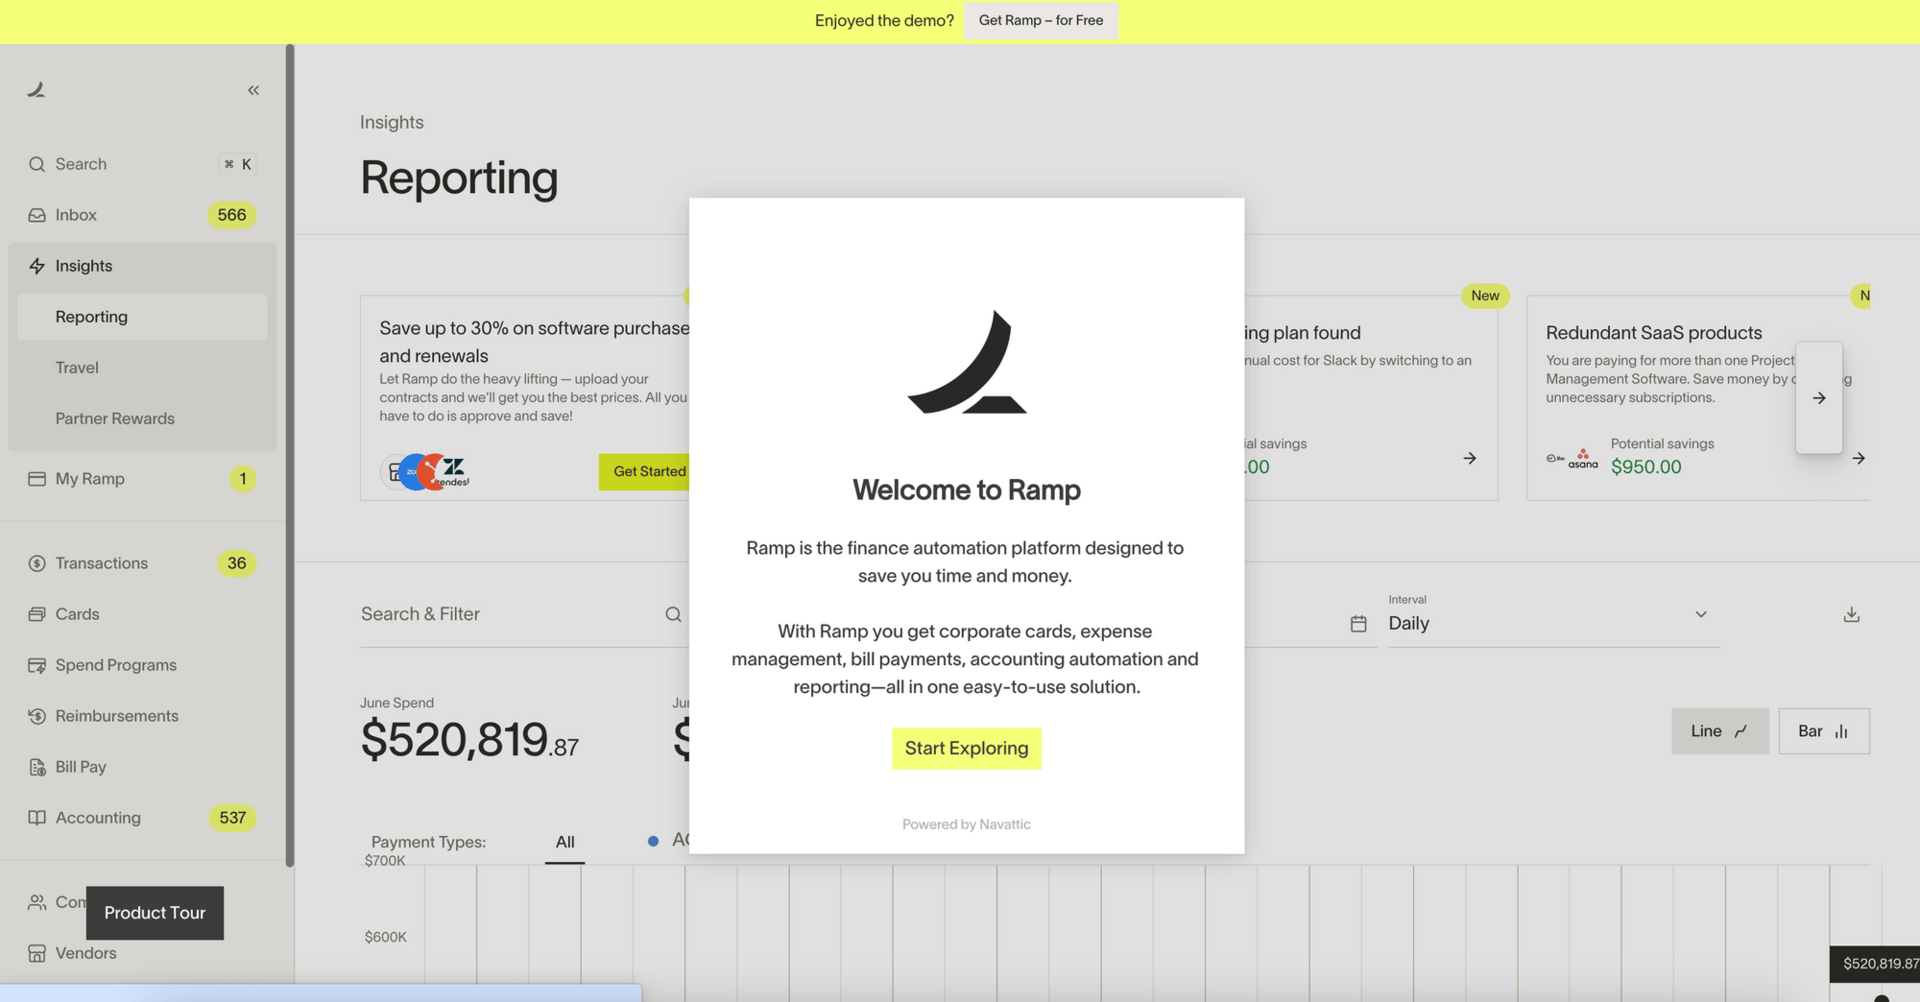Open the Inbox page

tap(142, 215)
